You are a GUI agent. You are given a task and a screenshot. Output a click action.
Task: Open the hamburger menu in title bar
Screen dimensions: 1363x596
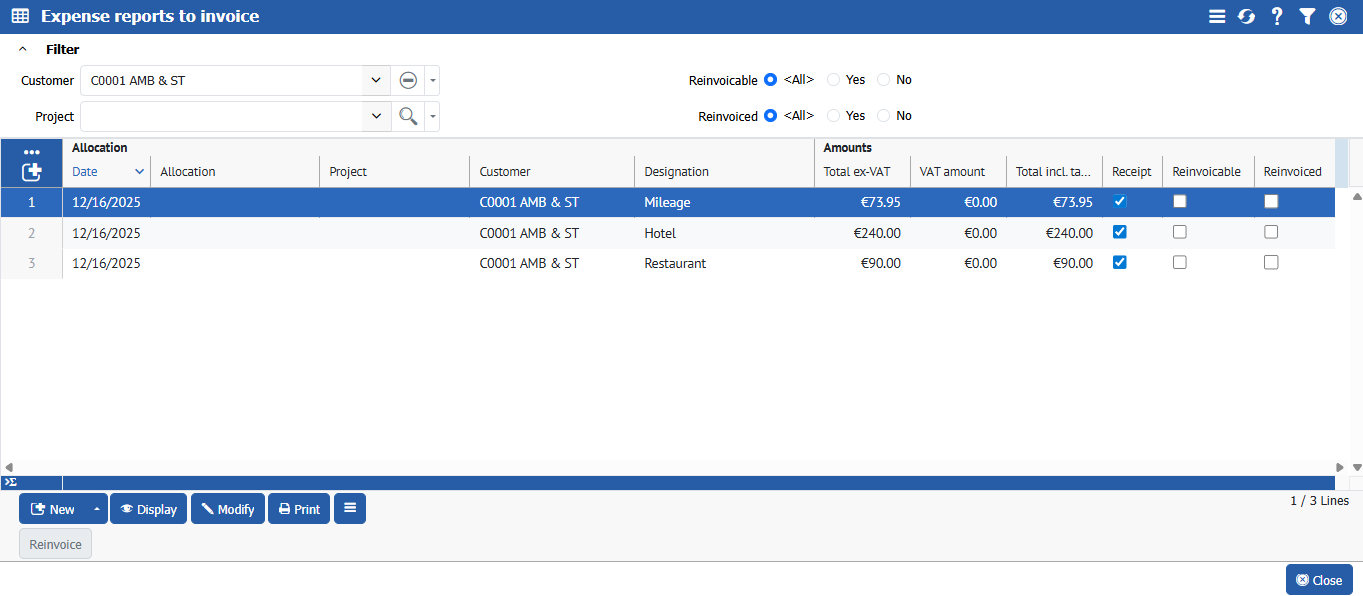click(x=1216, y=16)
